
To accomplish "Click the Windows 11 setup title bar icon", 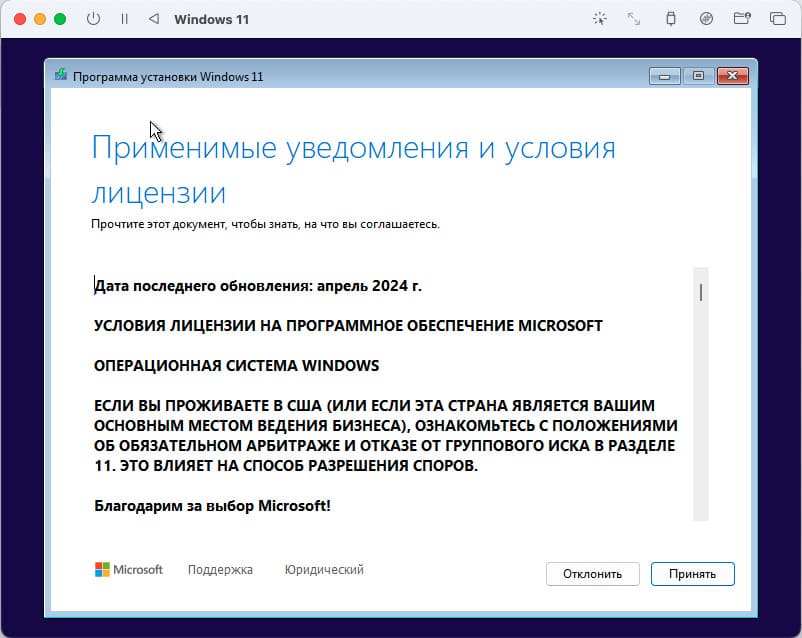I will (x=62, y=76).
